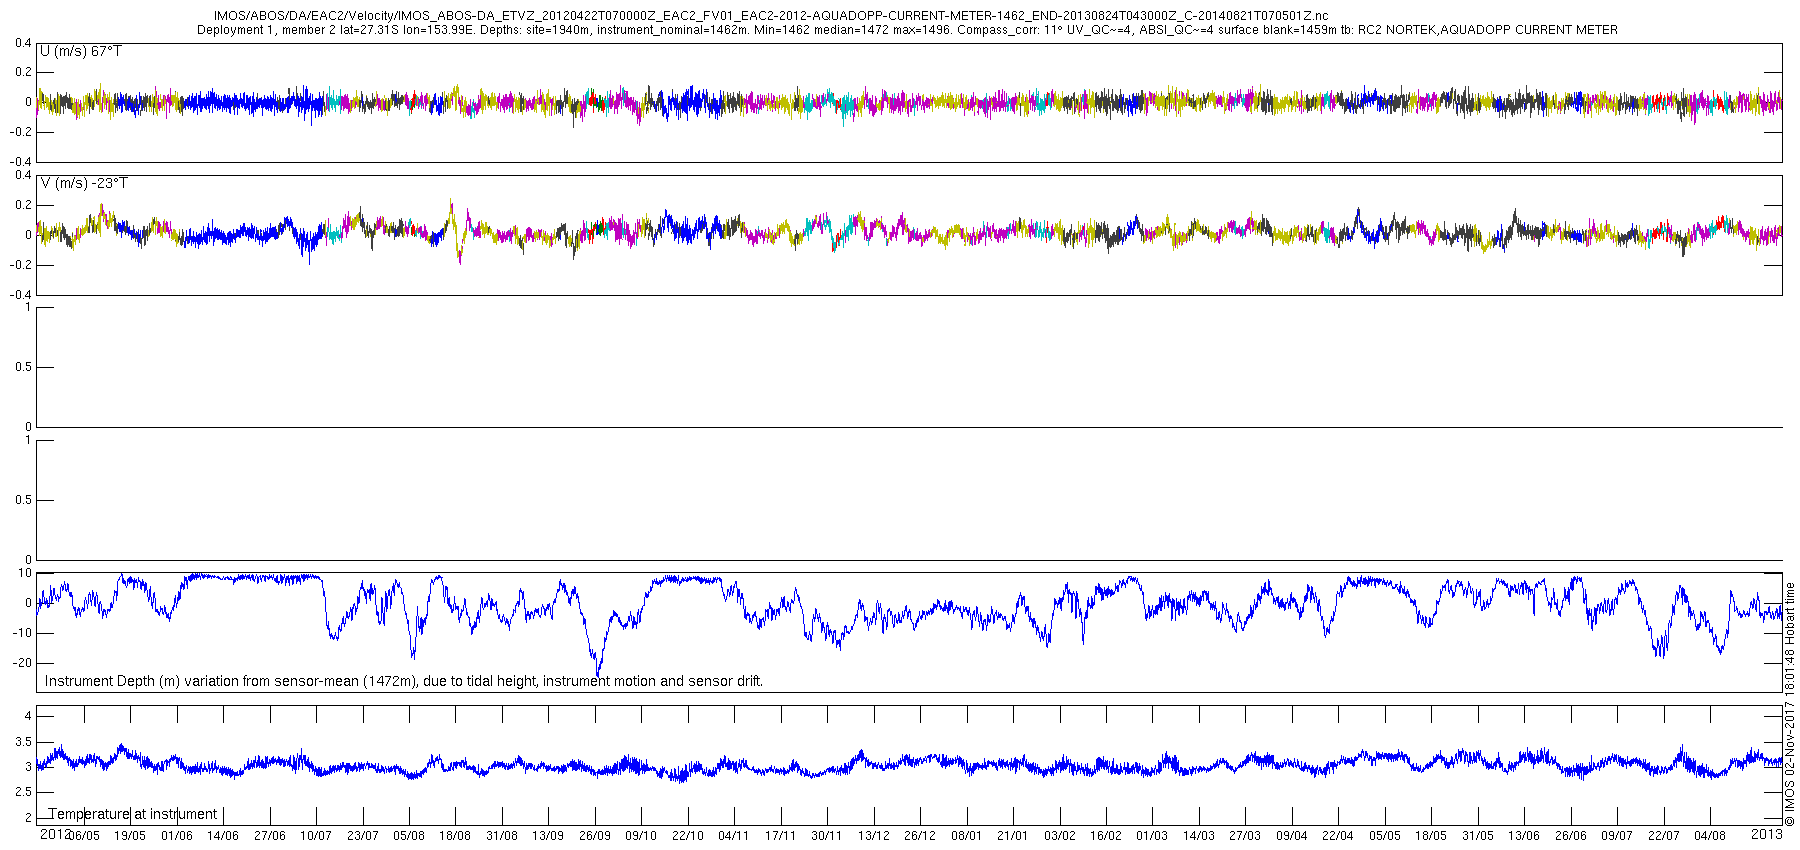1800x850 pixels.
Task: Select the 06/05 date tick label
Action: 84,836
